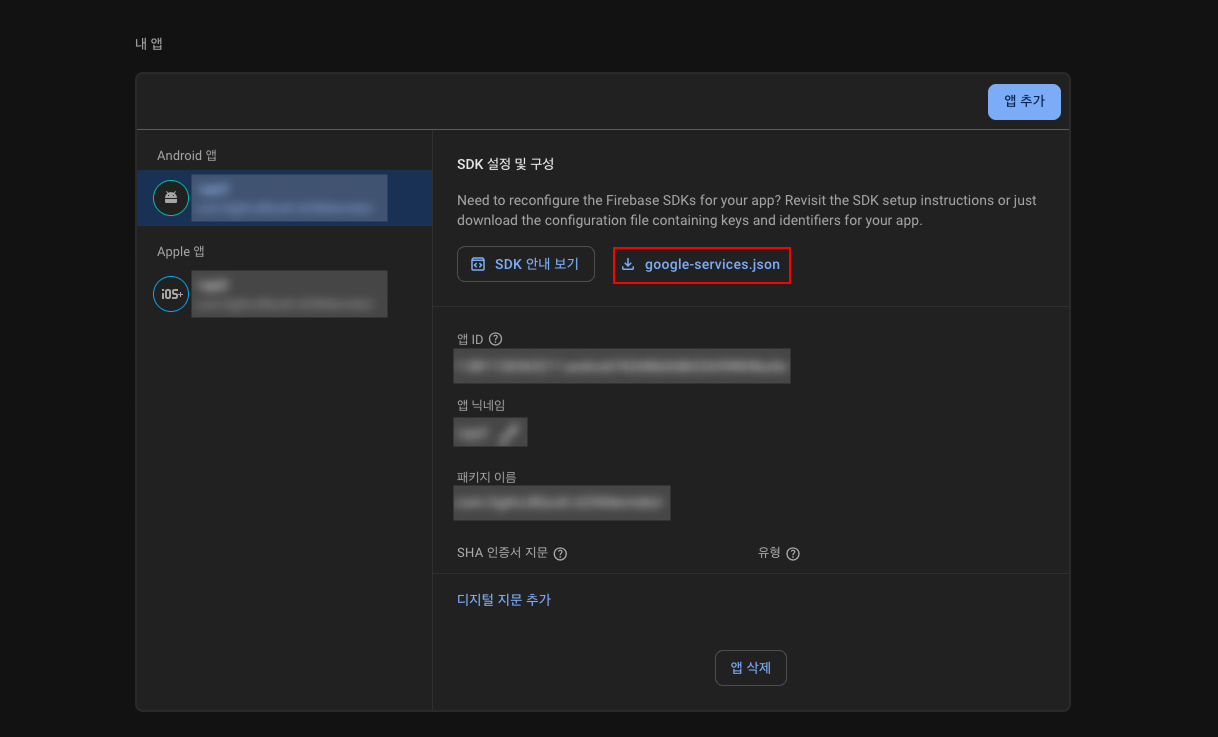Select the Android app list row
1218x737 pixels.
284,197
